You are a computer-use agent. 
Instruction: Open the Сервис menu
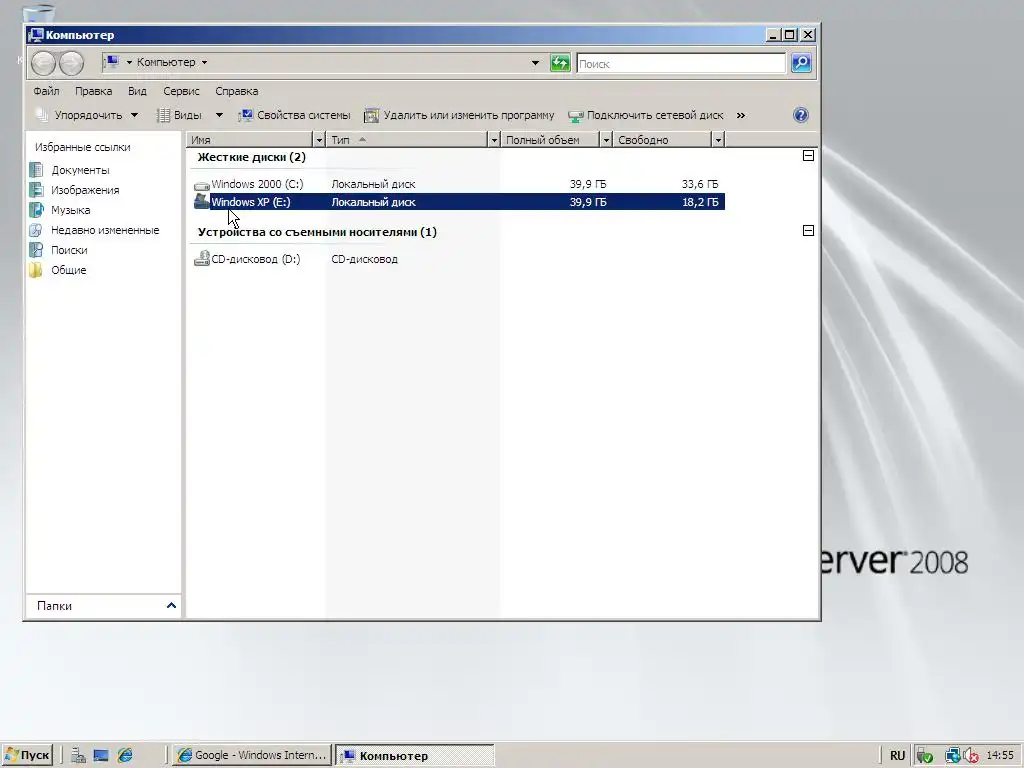click(x=181, y=91)
